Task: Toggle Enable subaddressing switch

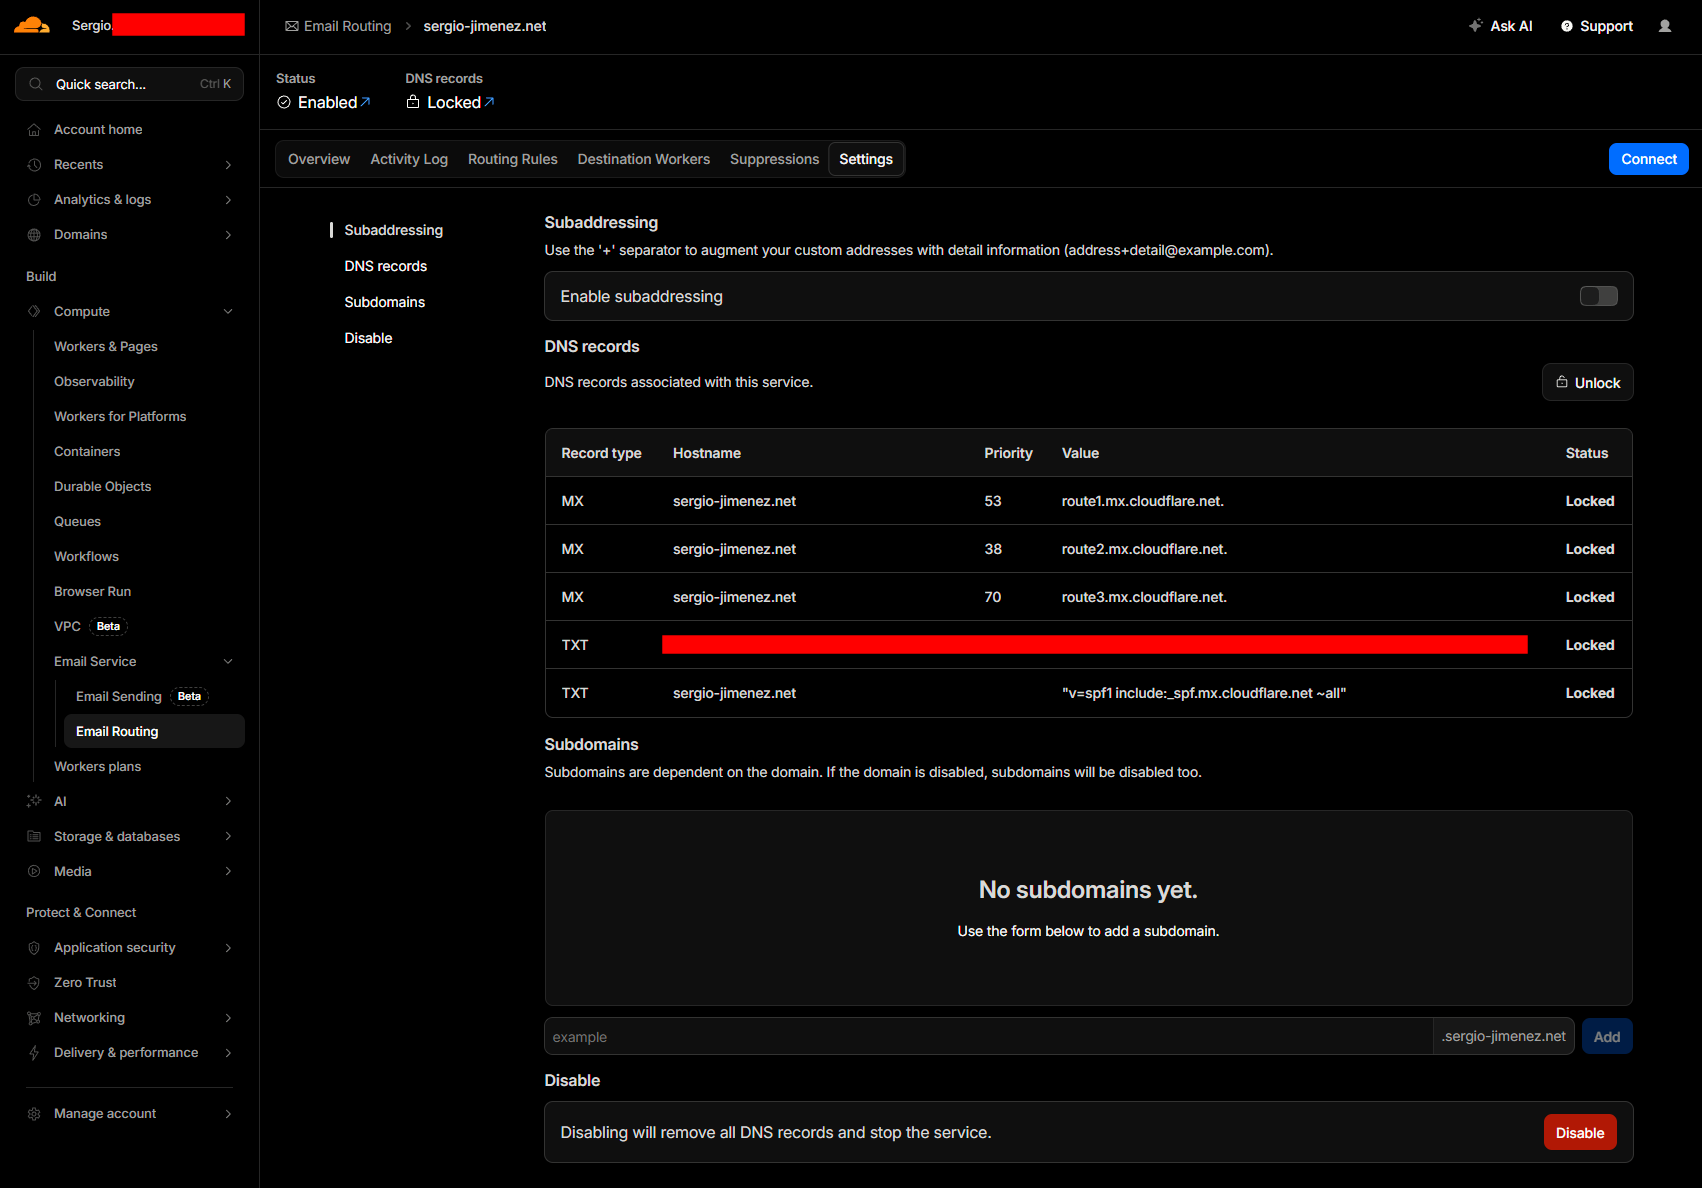Action: pyautogui.click(x=1598, y=296)
